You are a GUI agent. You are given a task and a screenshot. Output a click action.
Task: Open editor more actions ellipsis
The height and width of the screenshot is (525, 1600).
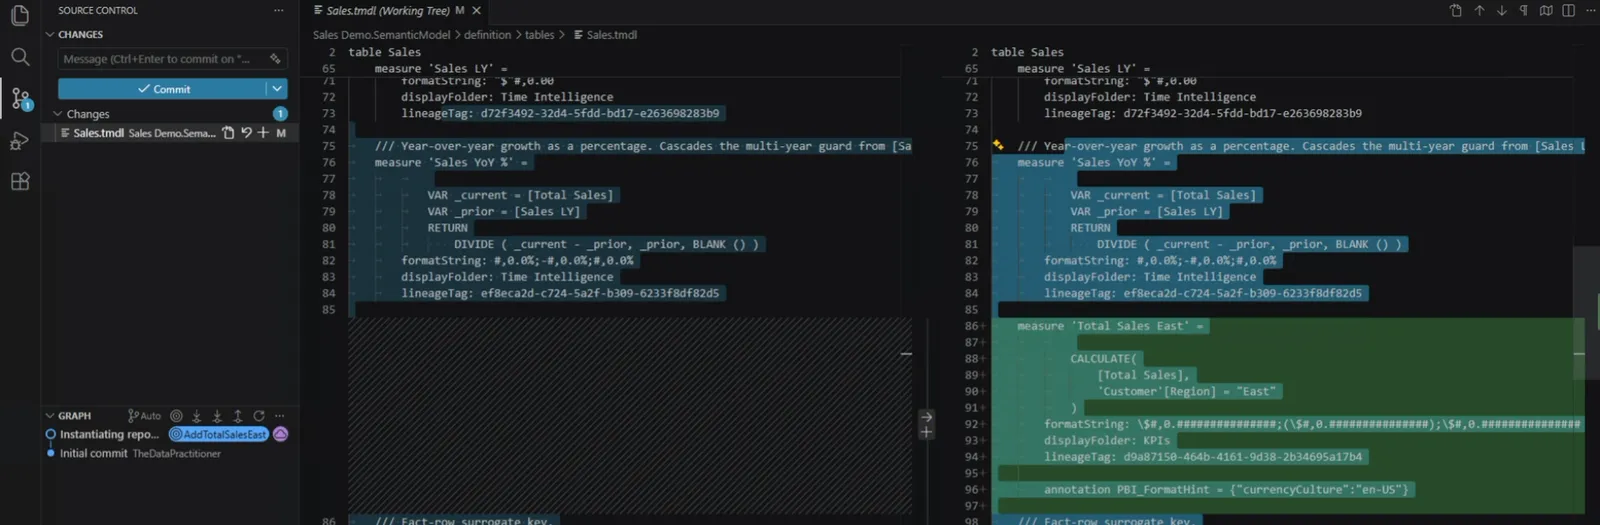[1590, 11]
